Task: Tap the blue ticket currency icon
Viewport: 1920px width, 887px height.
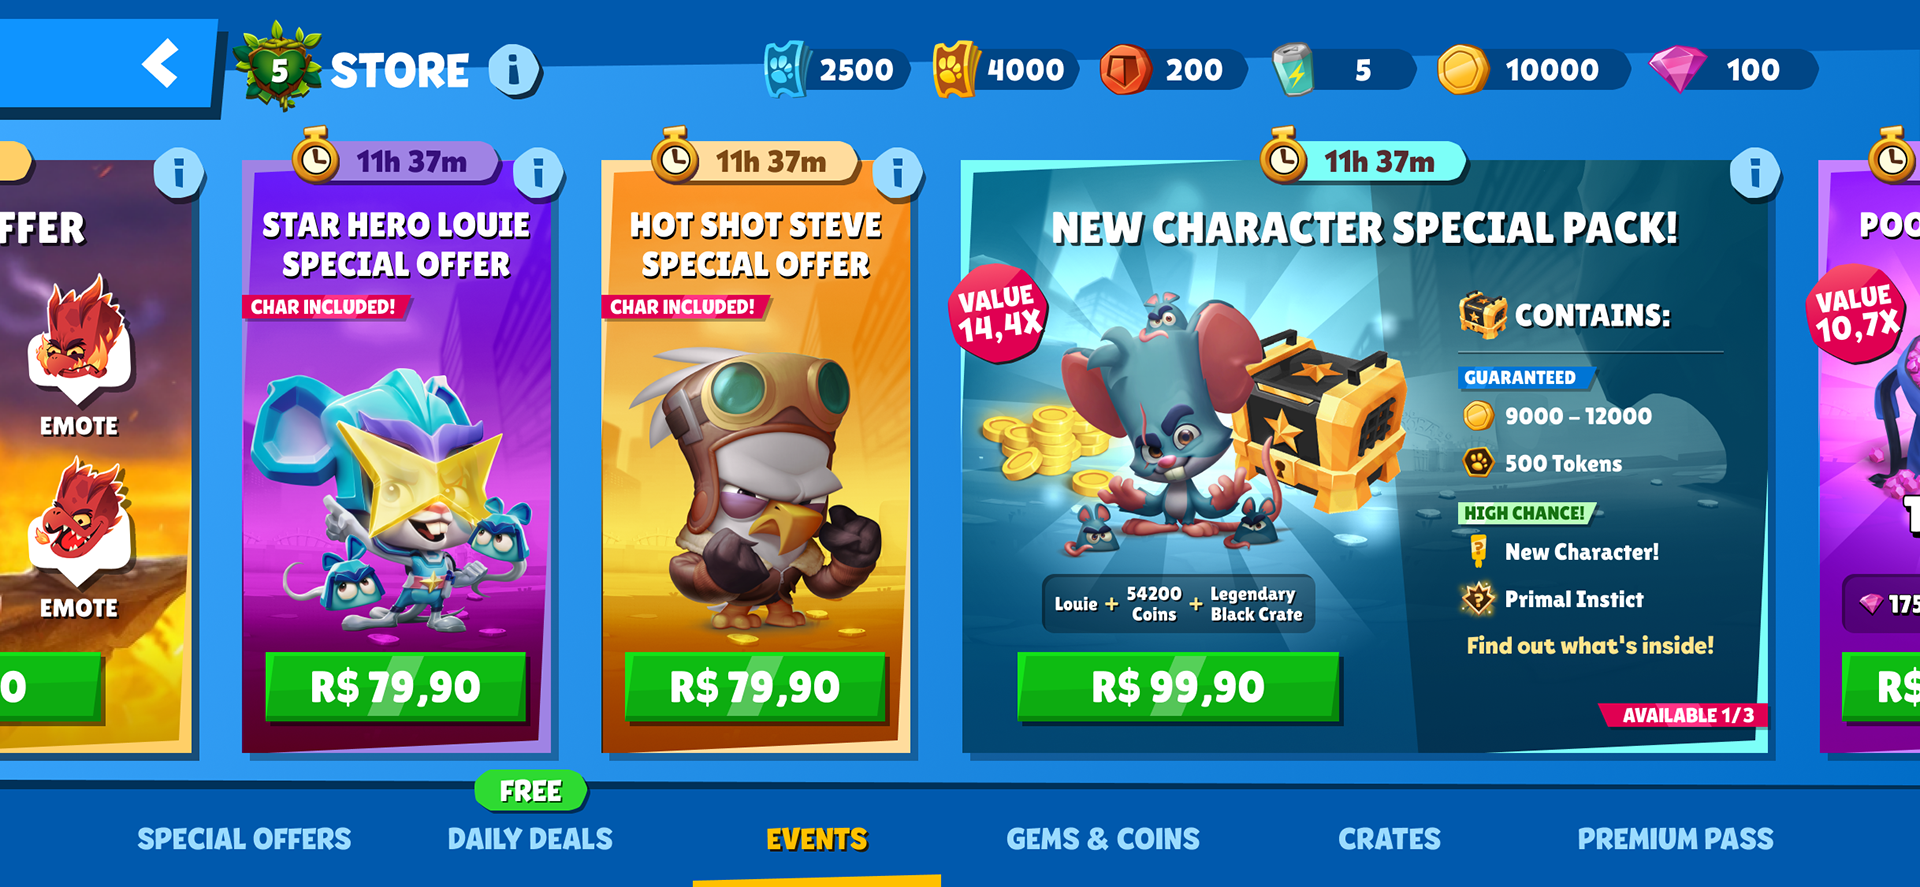Action: pyautogui.click(x=785, y=69)
